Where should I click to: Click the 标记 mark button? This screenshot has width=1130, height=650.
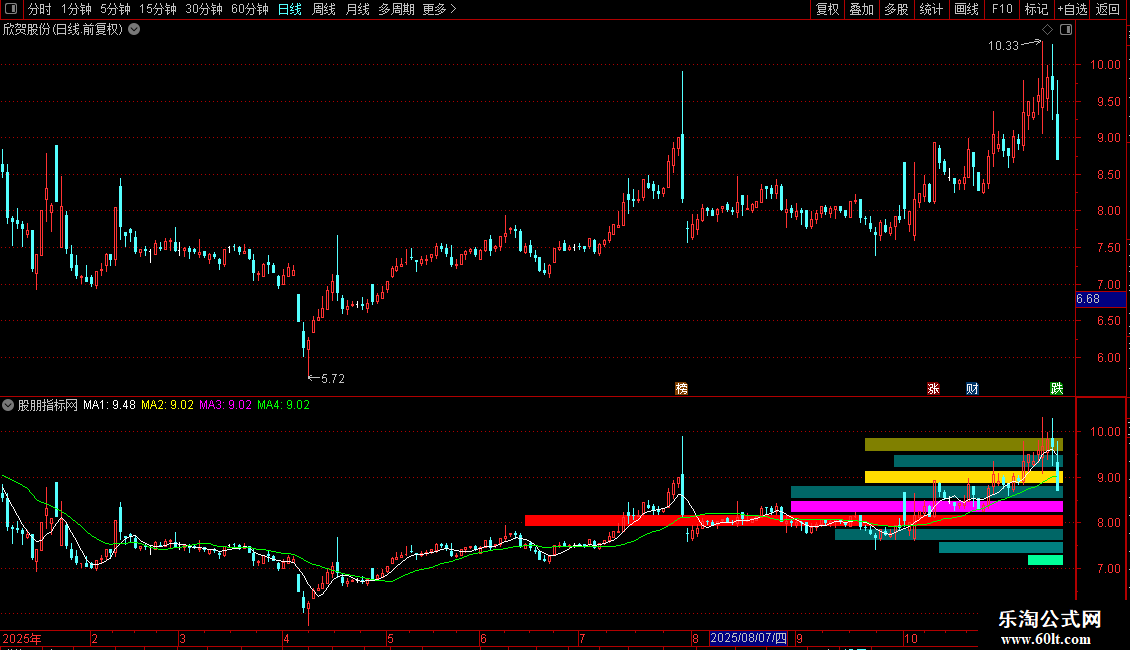click(x=1036, y=9)
